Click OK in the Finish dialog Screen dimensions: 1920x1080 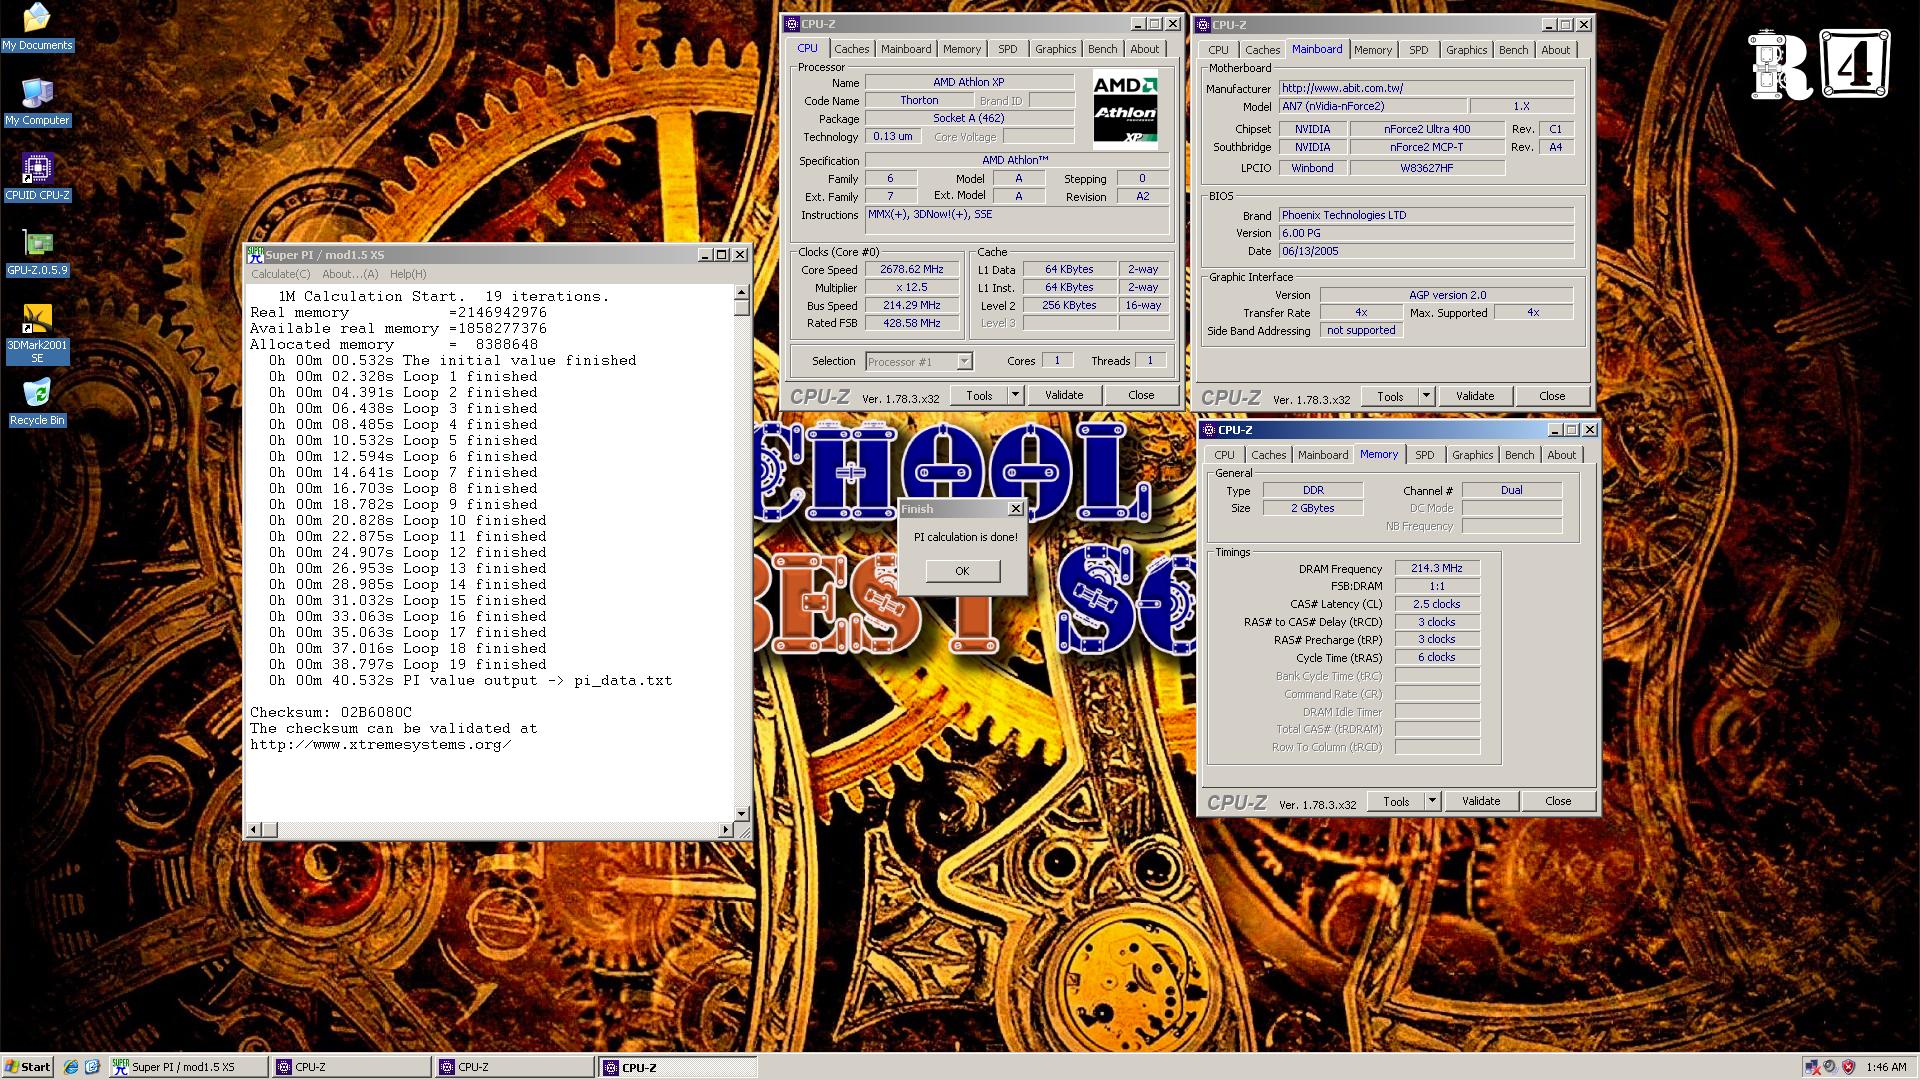pos(962,571)
